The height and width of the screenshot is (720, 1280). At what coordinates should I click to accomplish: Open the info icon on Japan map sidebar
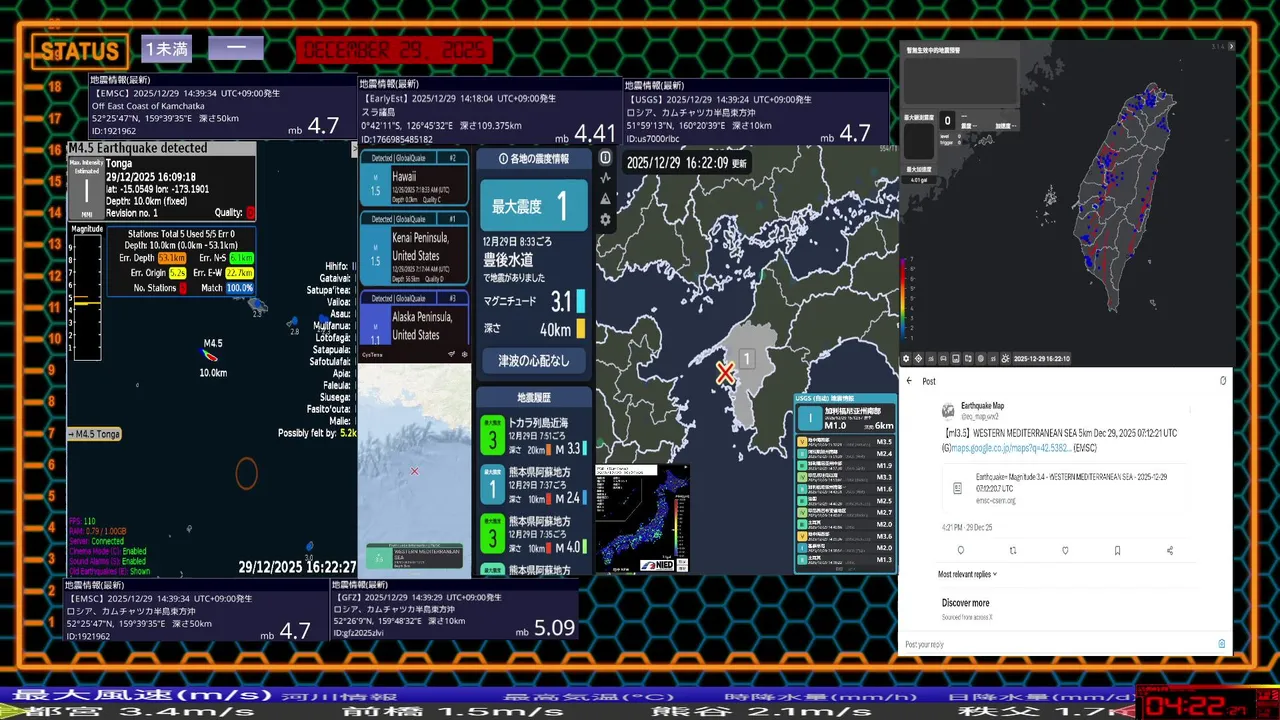click(x=605, y=158)
